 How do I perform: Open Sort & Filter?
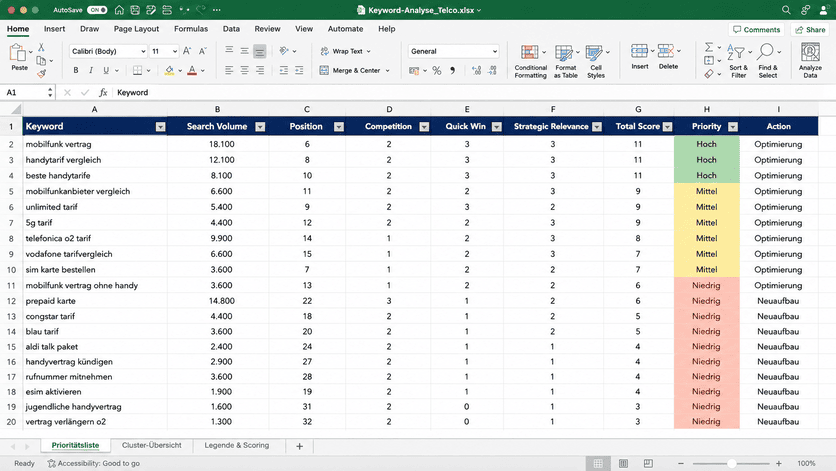[738, 61]
